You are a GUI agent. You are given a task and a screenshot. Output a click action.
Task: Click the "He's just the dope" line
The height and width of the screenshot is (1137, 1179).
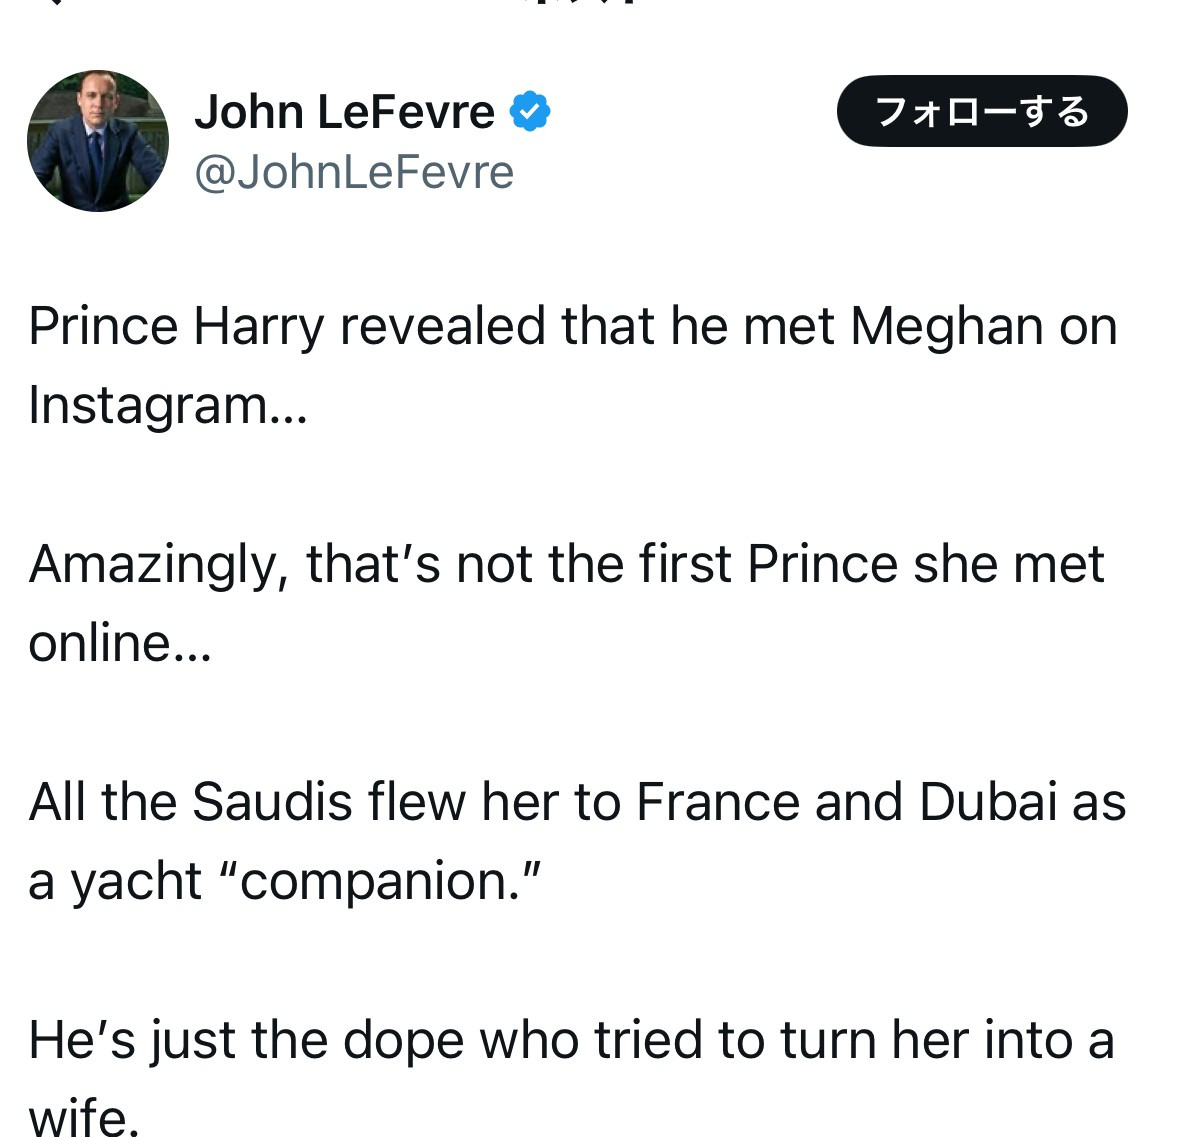(570, 1040)
